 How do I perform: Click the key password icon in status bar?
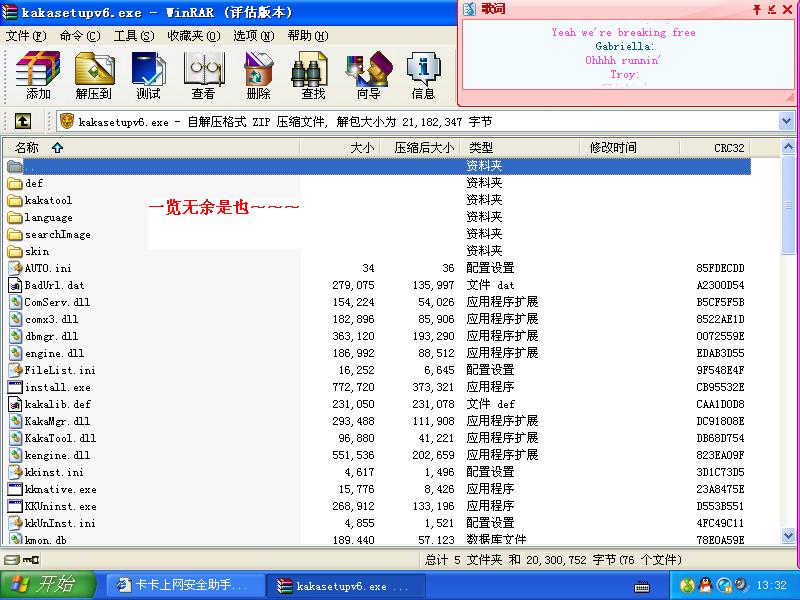[31, 560]
